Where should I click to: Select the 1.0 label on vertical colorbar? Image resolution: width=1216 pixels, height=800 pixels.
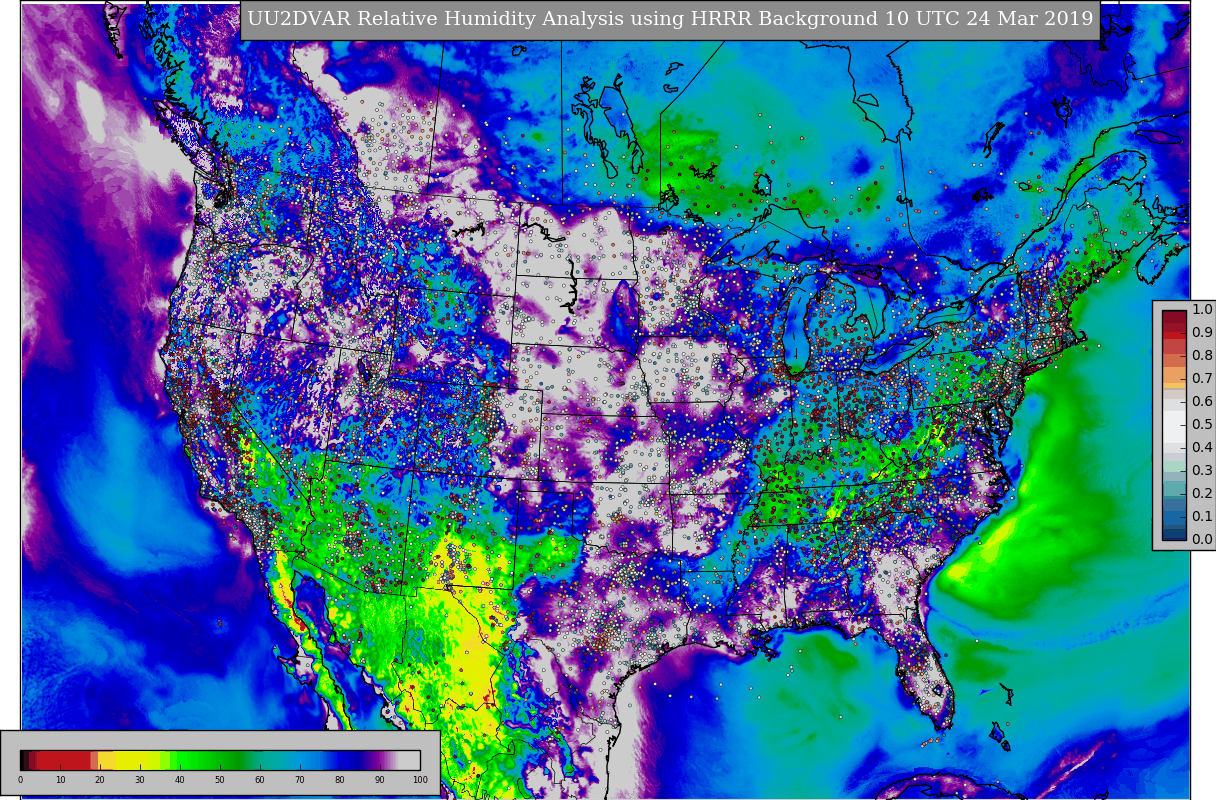pos(1201,310)
